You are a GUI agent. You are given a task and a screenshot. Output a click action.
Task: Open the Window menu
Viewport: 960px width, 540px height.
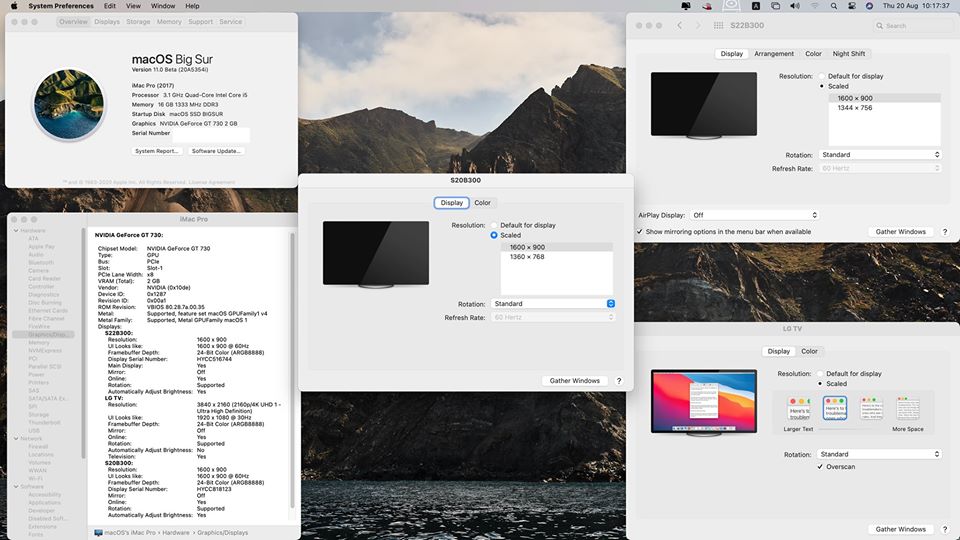click(163, 6)
